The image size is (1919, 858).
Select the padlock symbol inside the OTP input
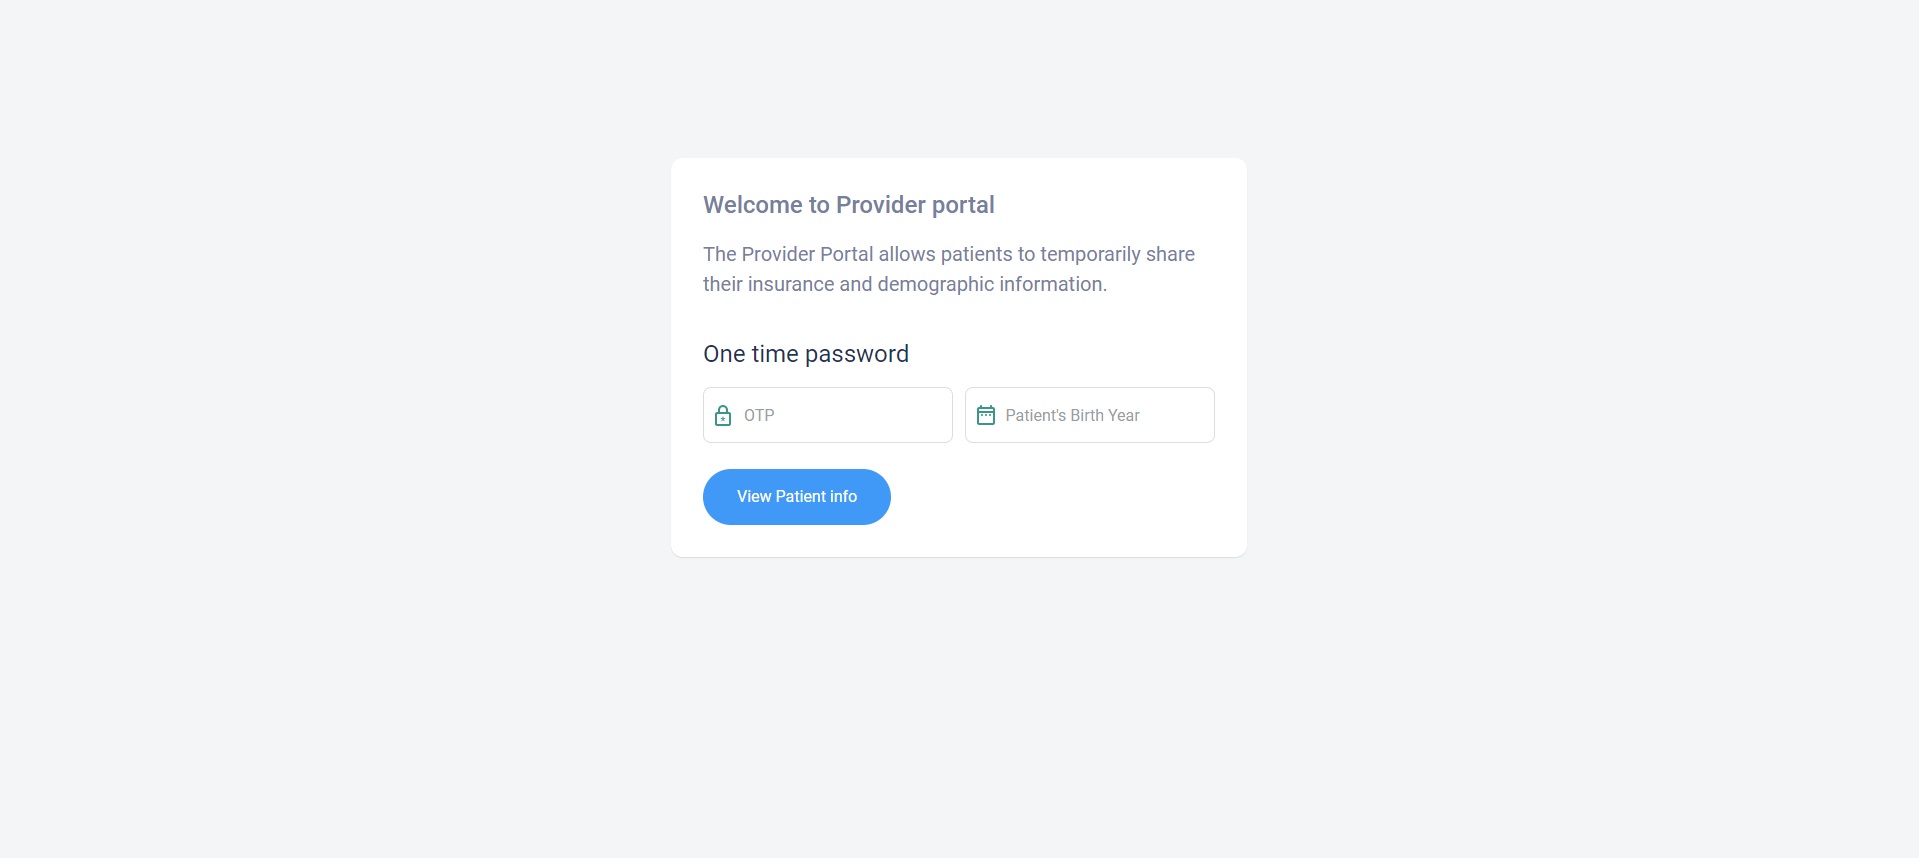(723, 415)
